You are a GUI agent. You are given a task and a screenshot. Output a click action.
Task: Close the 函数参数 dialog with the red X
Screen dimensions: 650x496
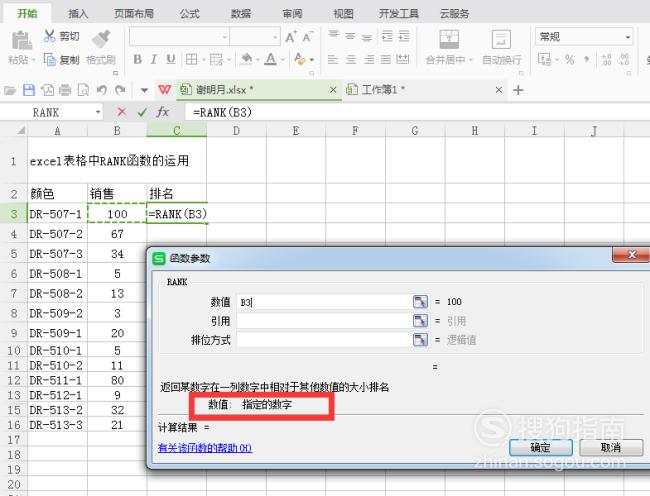pyautogui.click(x=631, y=254)
